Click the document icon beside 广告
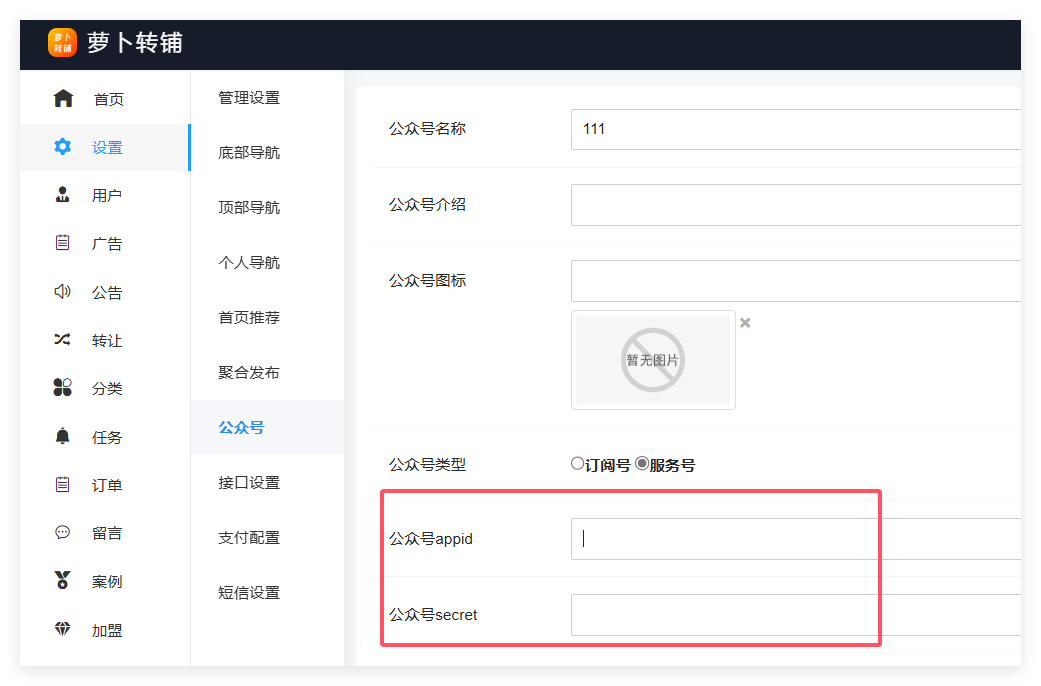This screenshot has width=1041, height=686. 62,242
